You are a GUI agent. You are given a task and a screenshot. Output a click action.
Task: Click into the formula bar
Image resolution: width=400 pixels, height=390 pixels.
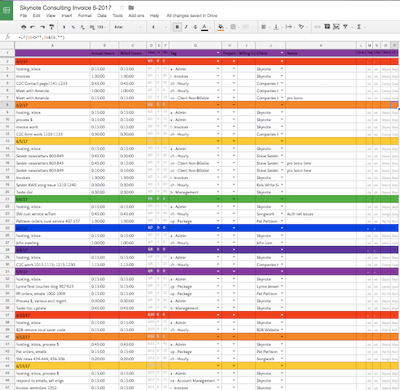[207, 37]
